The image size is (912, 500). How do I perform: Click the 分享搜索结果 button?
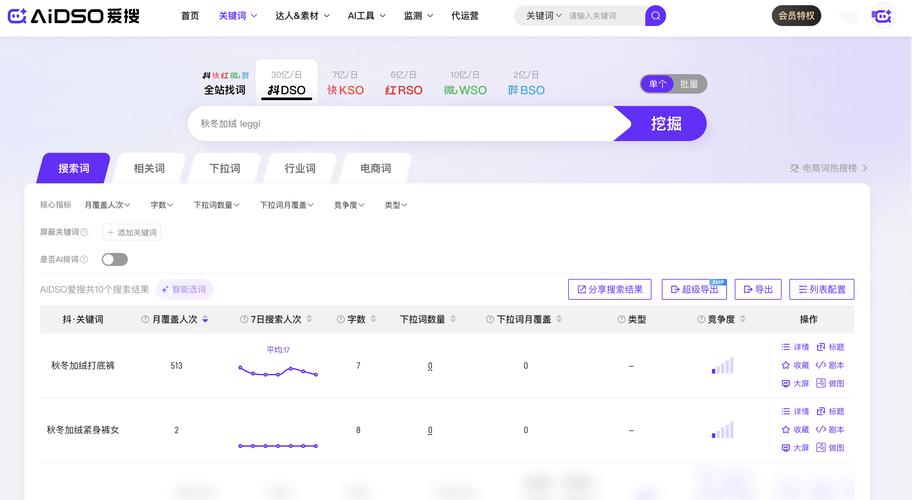(x=609, y=289)
